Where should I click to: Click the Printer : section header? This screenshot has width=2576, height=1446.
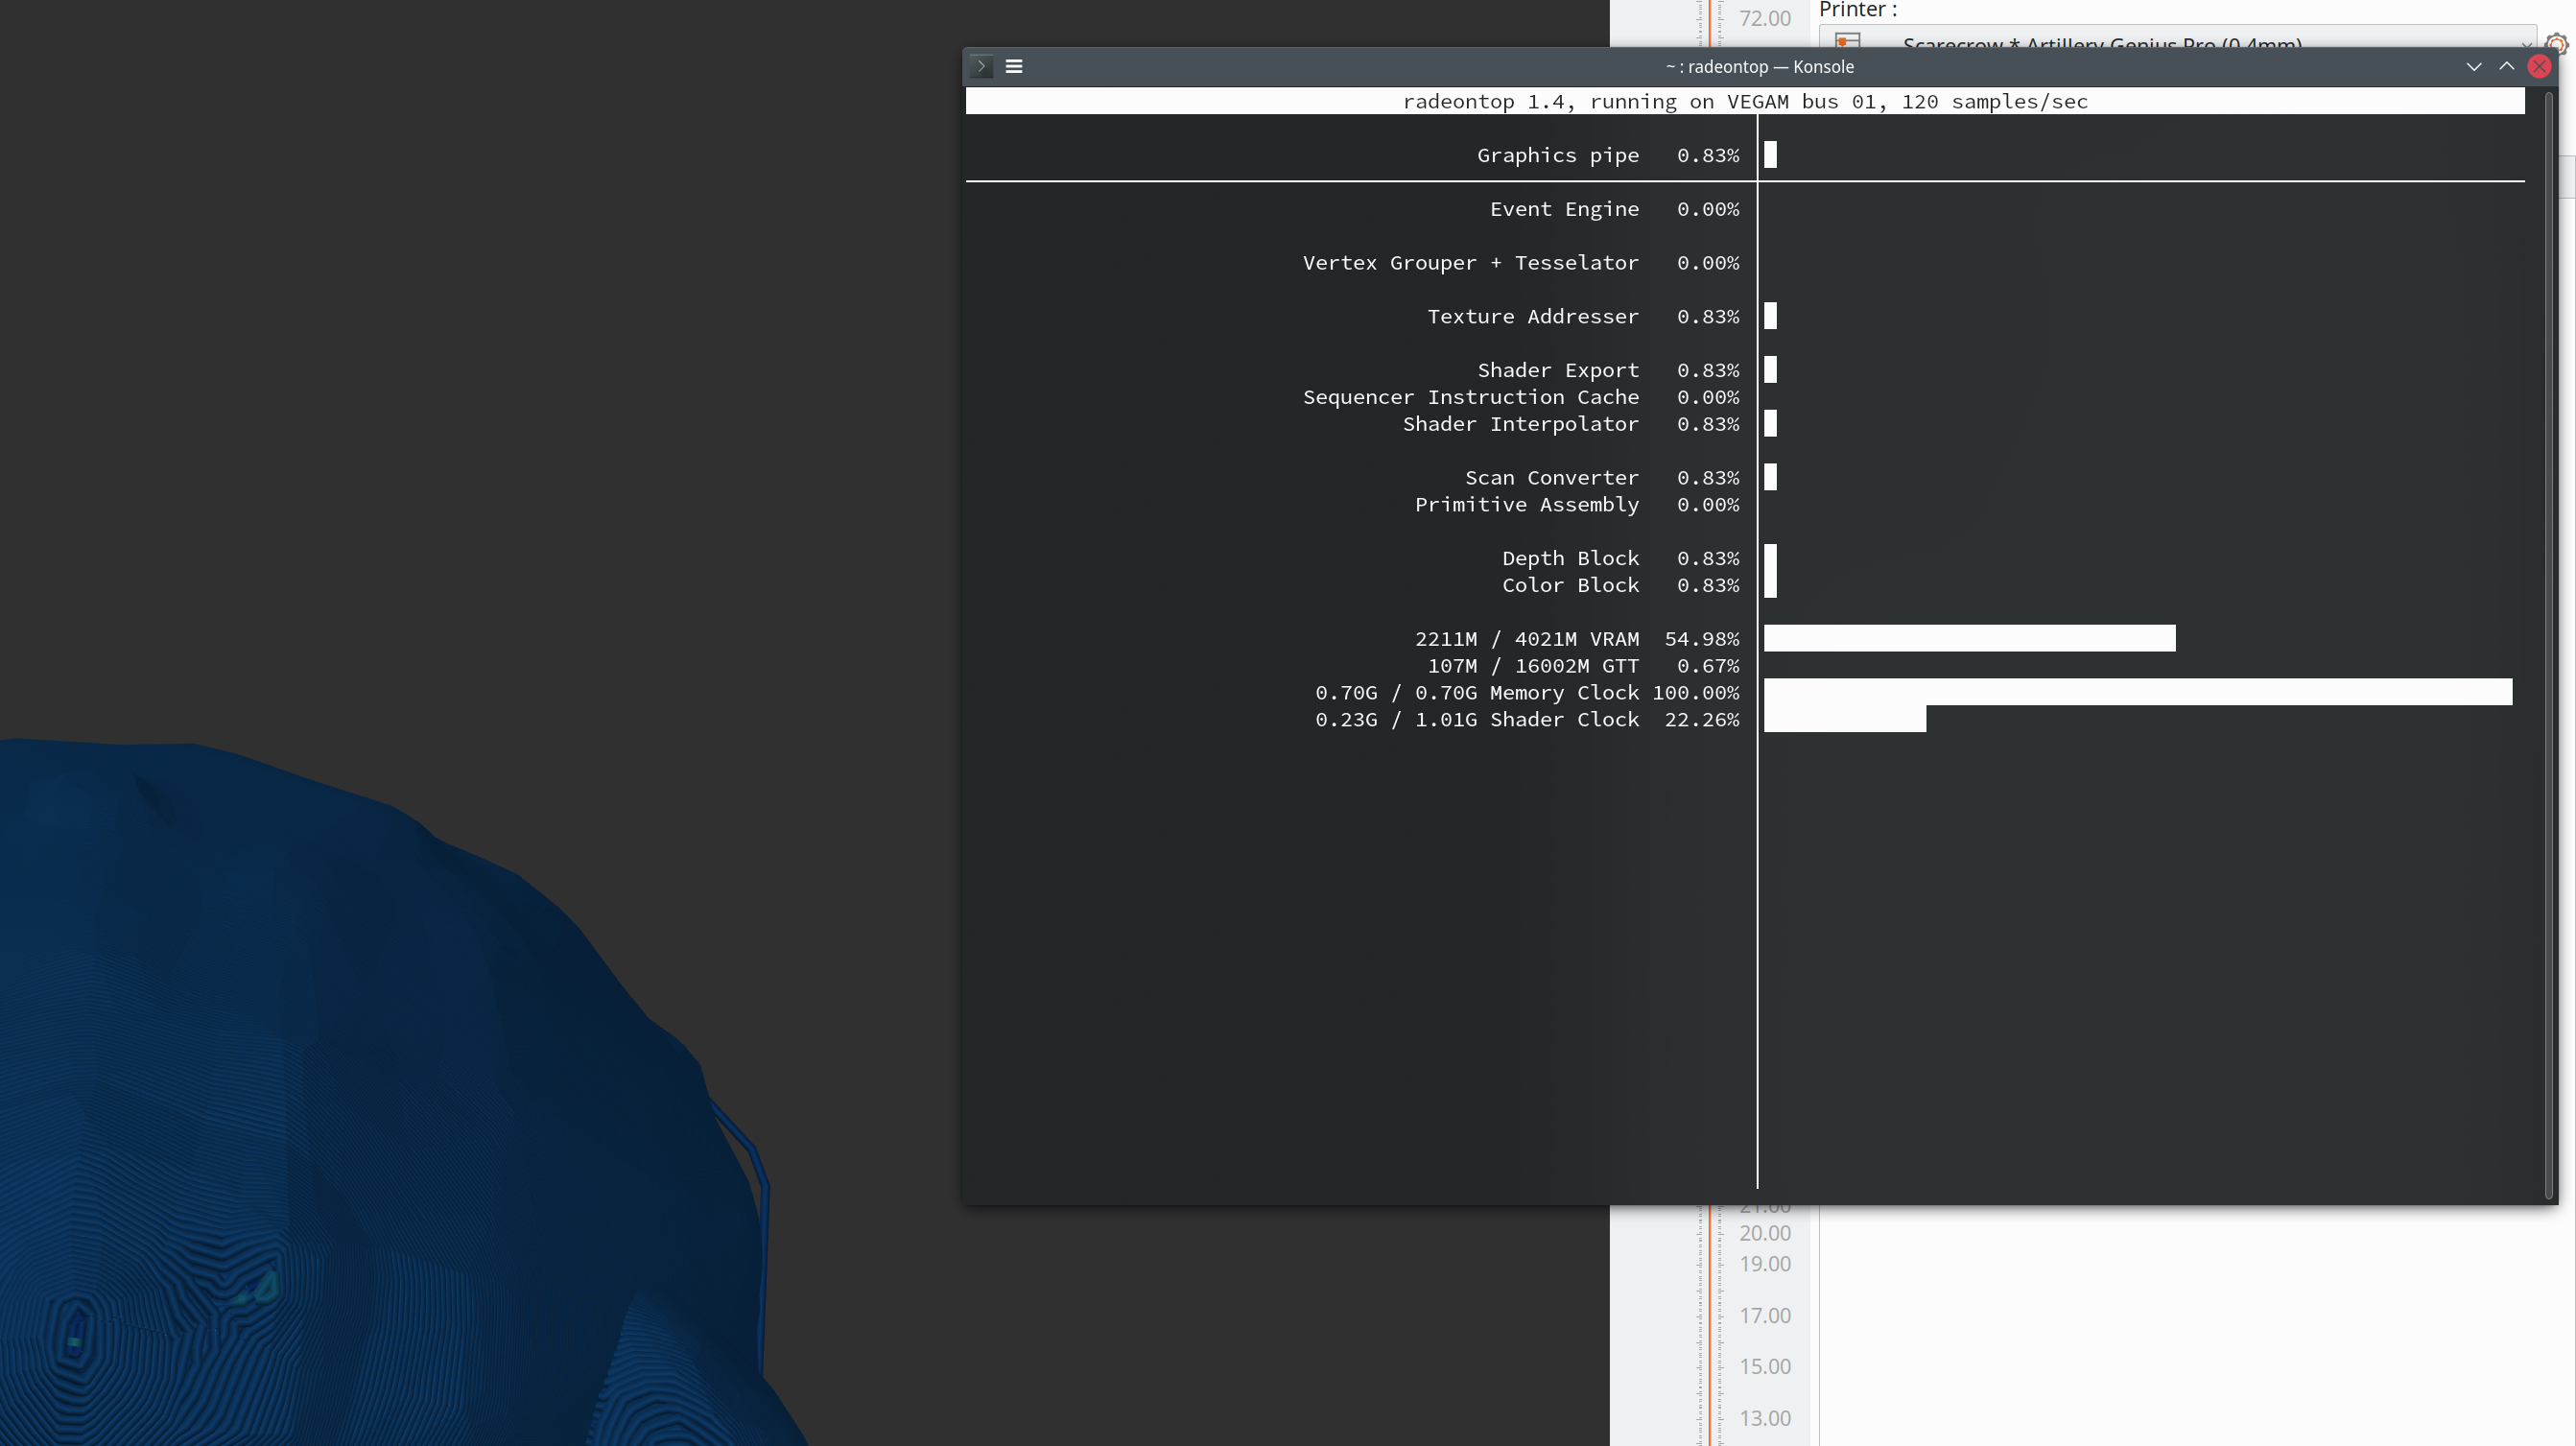(1858, 10)
